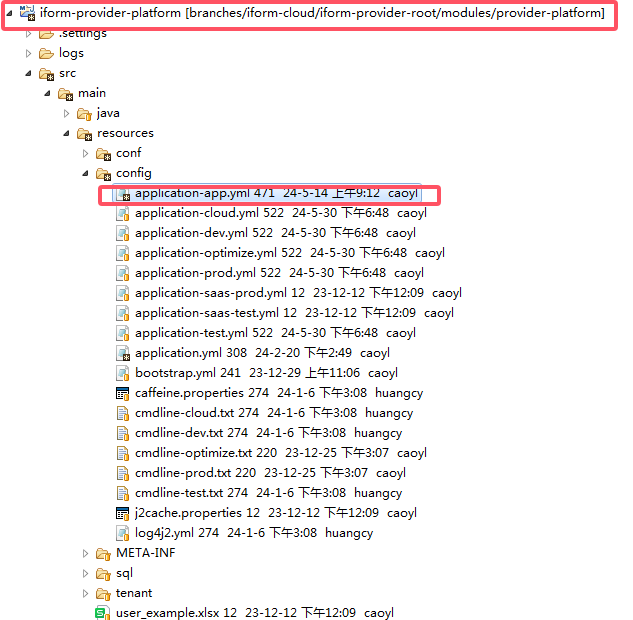The height and width of the screenshot is (620, 633).
Task: Select the tenant folder label
Action: tap(134, 593)
